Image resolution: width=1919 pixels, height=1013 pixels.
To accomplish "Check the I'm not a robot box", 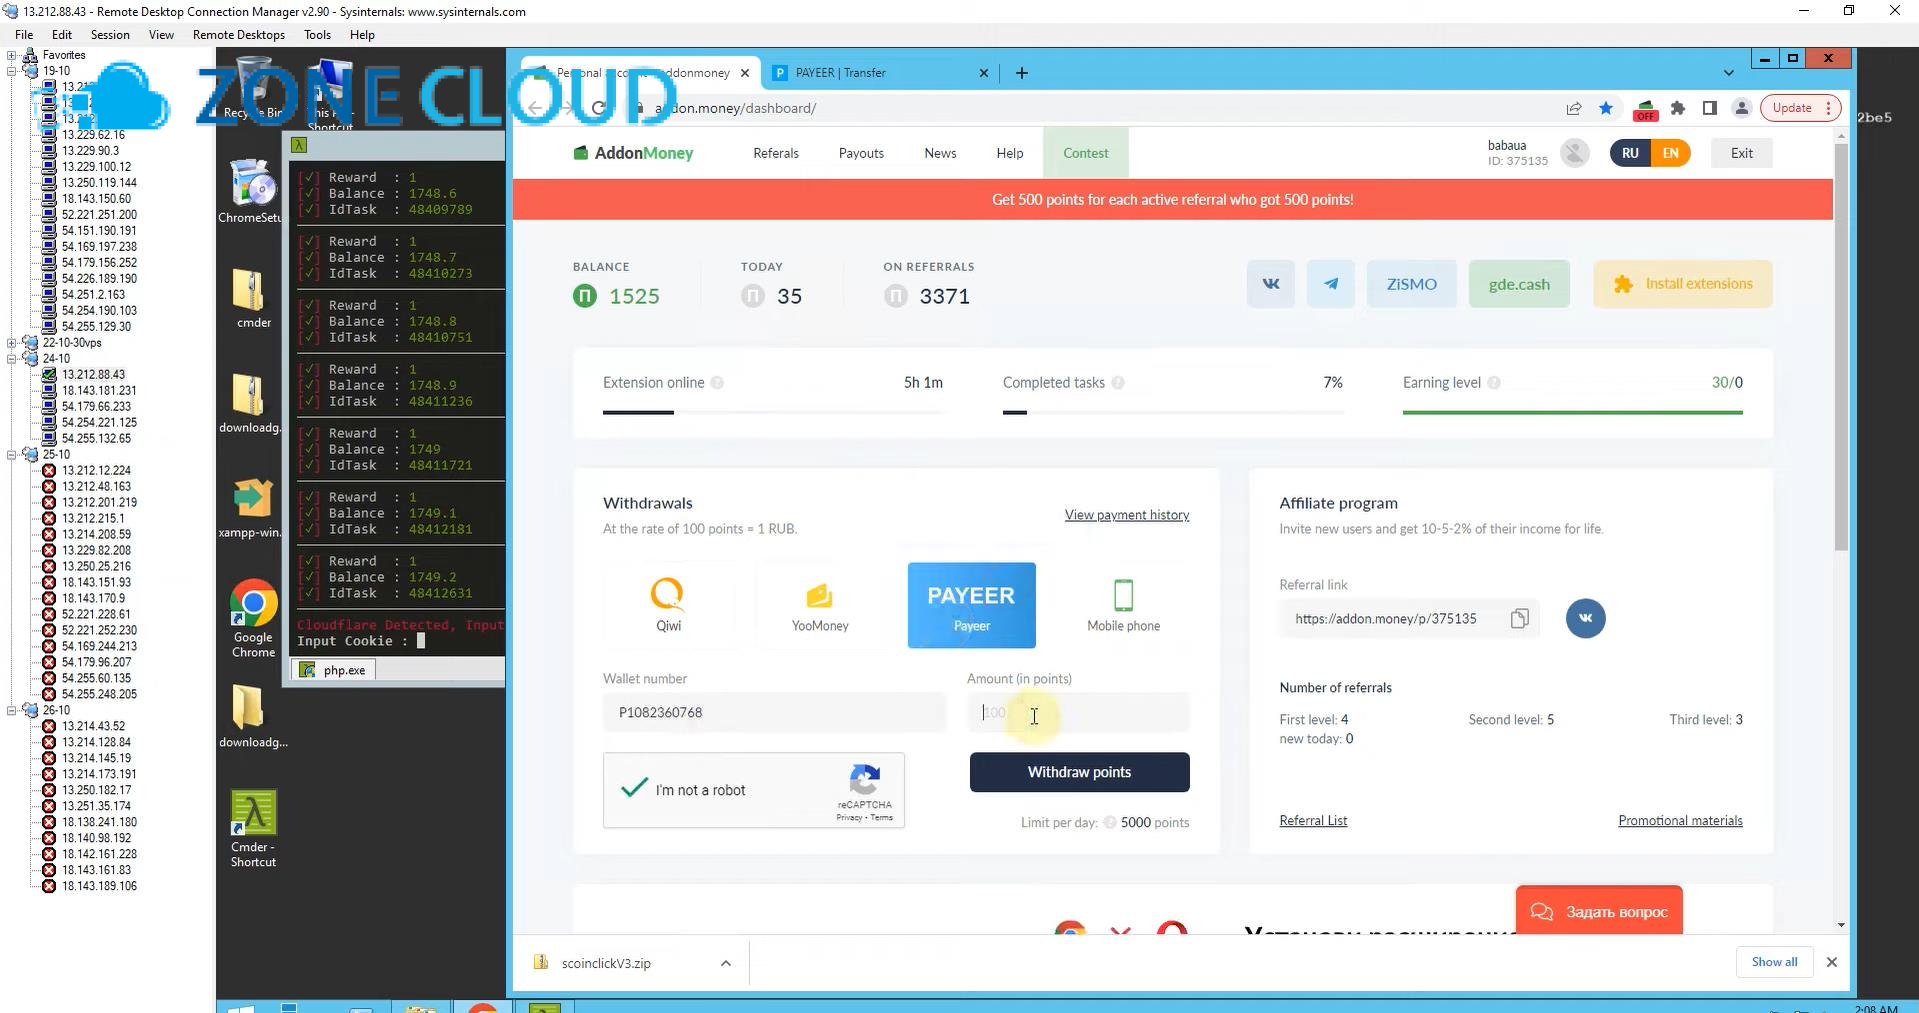I will (x=632, y=789).
